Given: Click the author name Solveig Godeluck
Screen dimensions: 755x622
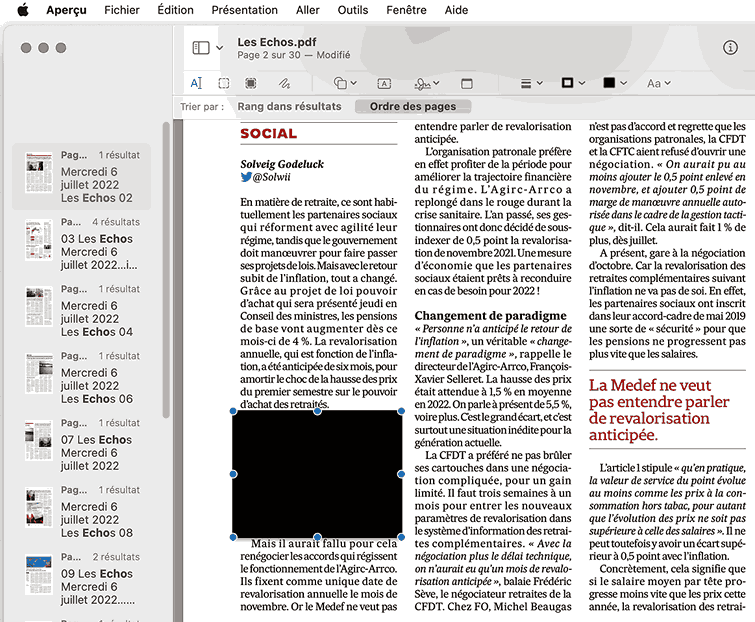Looking at the screenshot, I should [282, 164].
